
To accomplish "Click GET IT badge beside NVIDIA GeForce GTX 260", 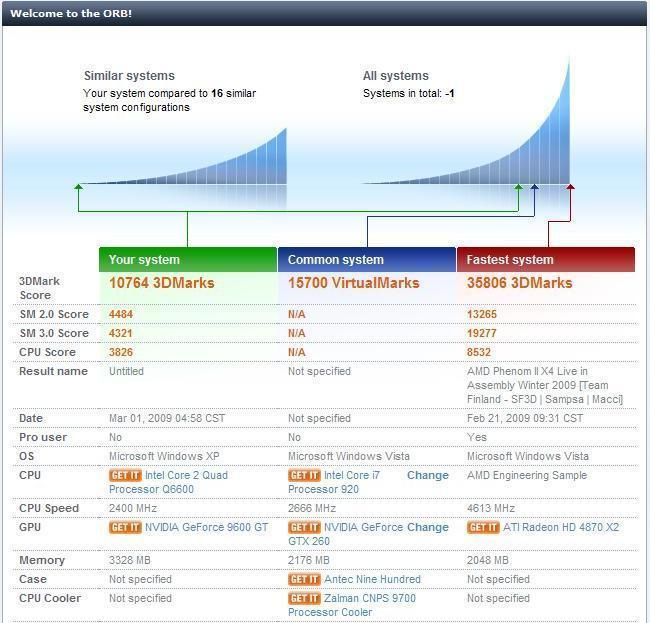I will 304,527.
